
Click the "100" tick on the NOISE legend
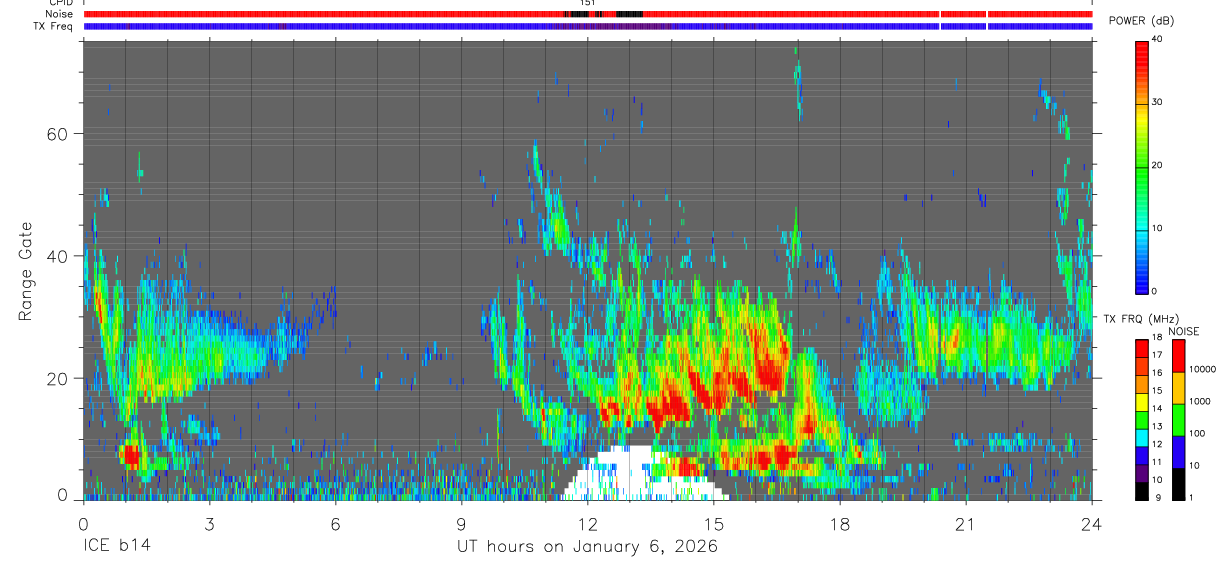tap(1196, 433)
